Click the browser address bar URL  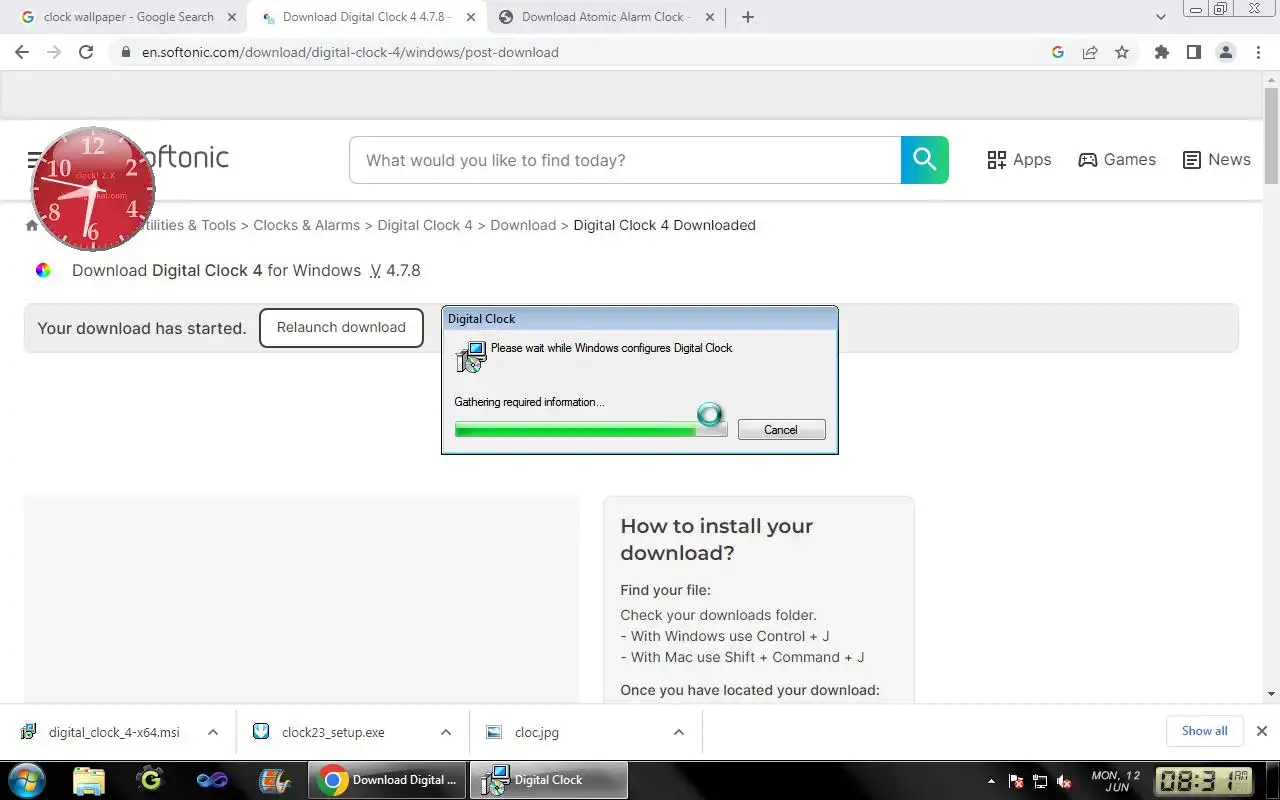[350, 52]
